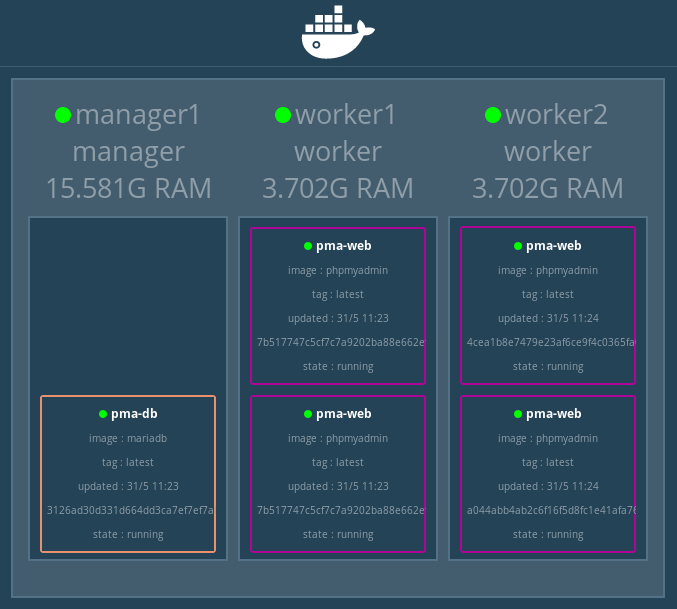Viewport: 677px width, 609px height.
Task: Click the green status dot beside worker2
Action: point(493,115)
